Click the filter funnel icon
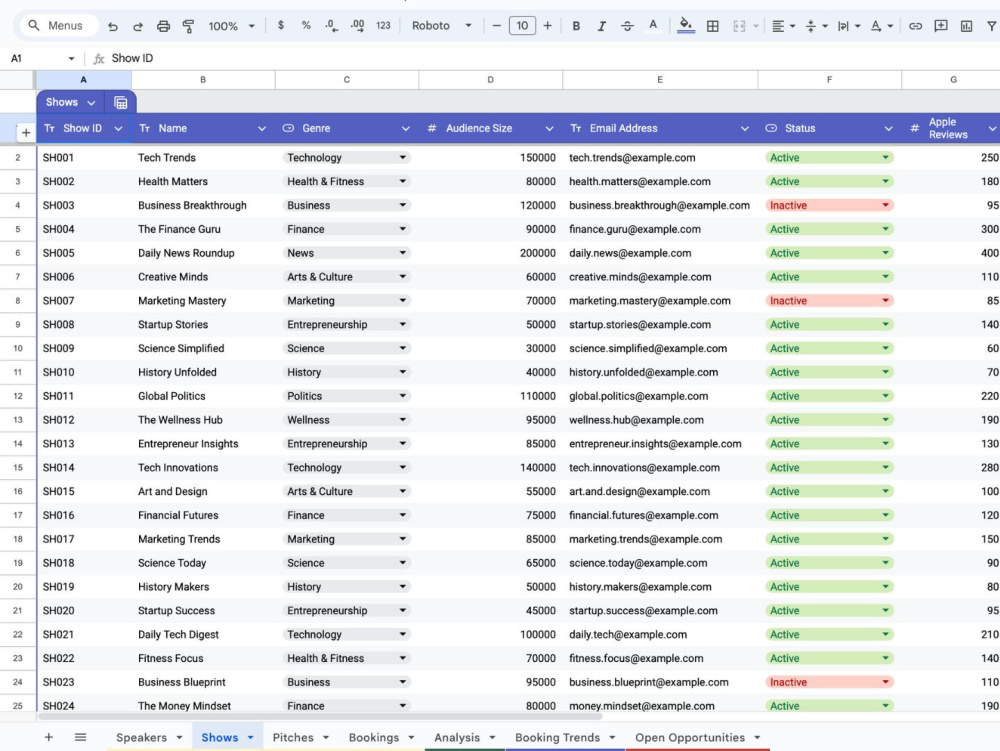Screen dimensions: 1000x751 pyautogui.click(x=992, y=26)
